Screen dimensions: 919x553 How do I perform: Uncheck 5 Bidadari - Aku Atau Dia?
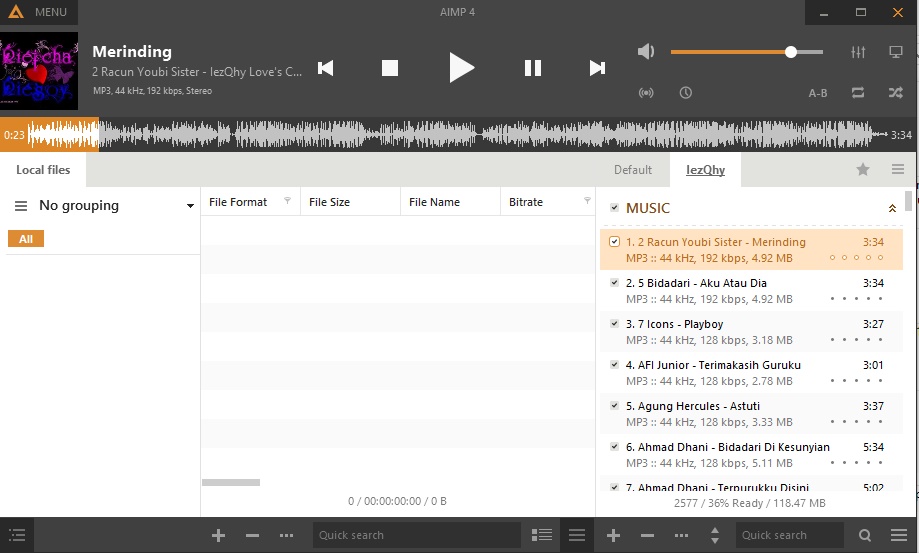pos(614,282)
